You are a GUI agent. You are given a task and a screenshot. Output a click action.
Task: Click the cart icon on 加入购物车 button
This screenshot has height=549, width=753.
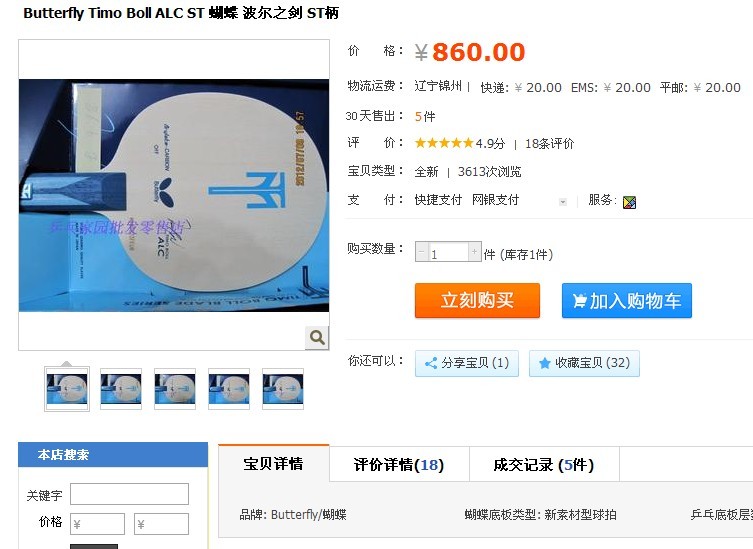[579, 301]
